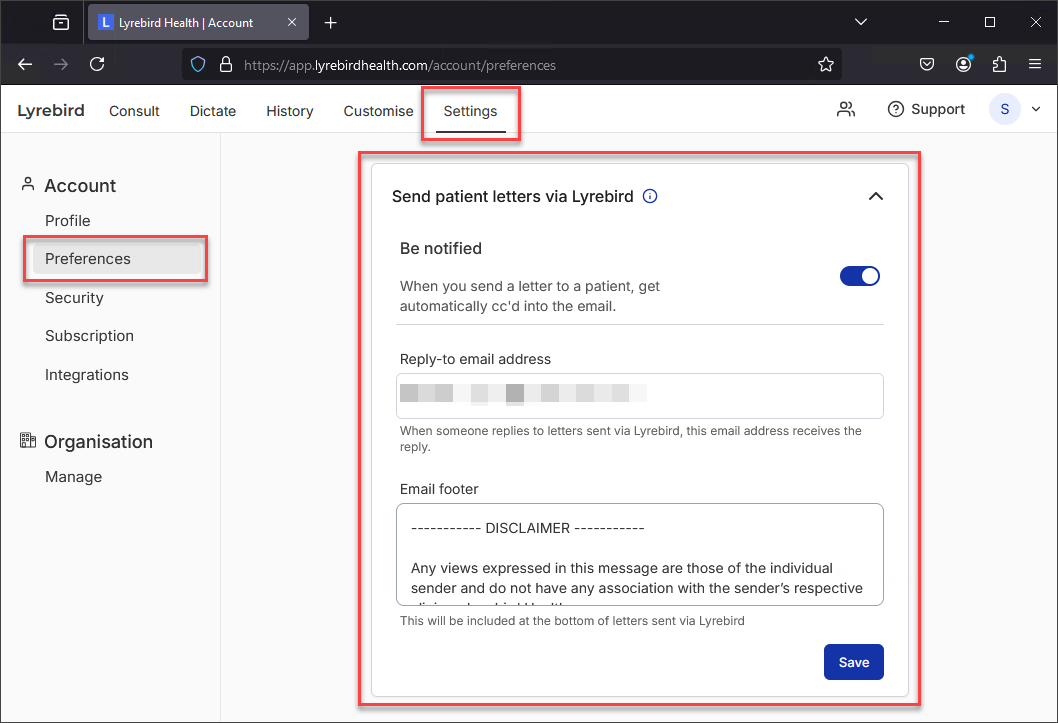
Task: Bookmark this page with the star
Action: [825, 65]
